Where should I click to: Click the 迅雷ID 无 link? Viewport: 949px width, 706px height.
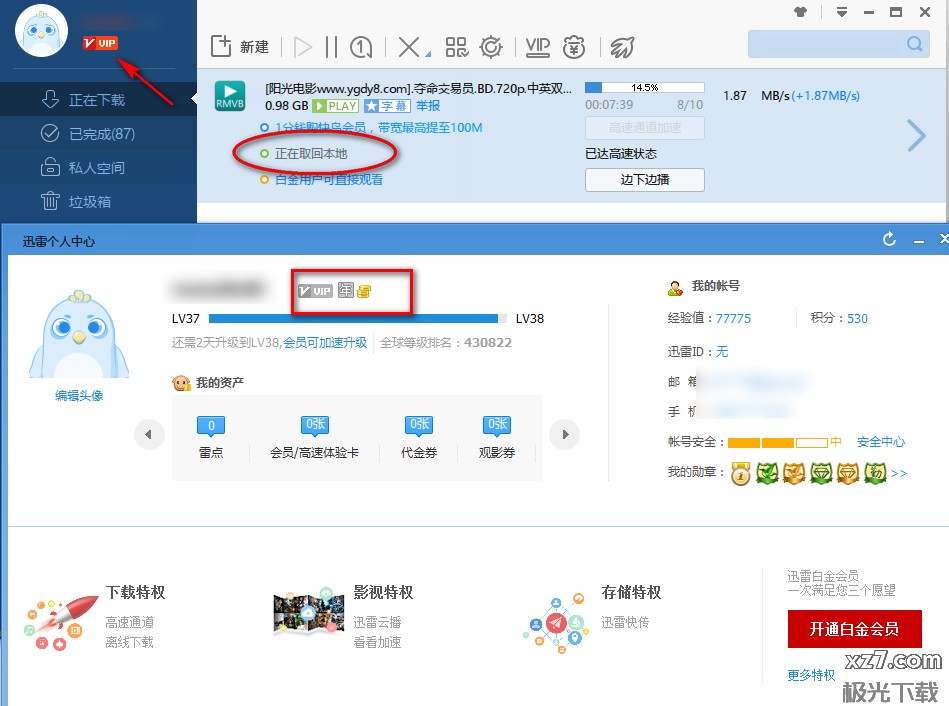click(722, 352)
